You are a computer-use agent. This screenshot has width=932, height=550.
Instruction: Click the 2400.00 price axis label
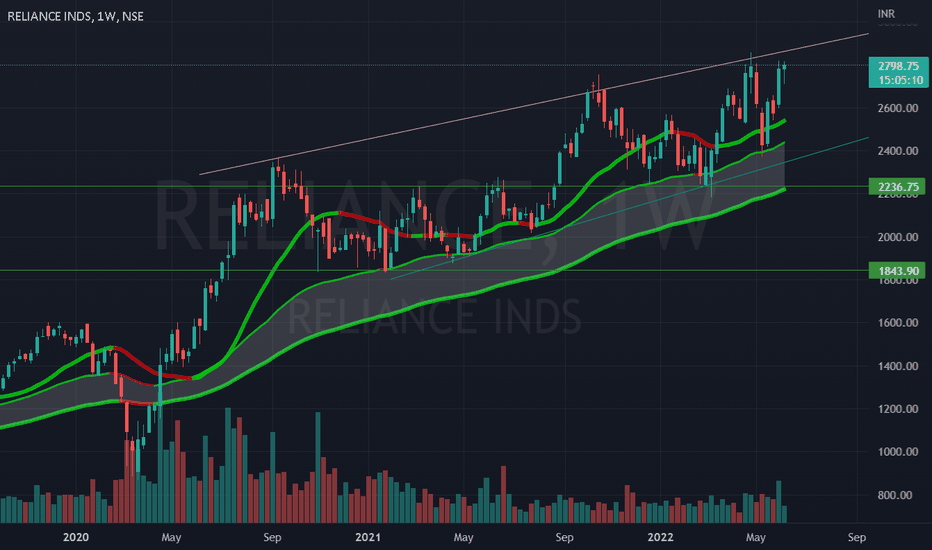898,151
